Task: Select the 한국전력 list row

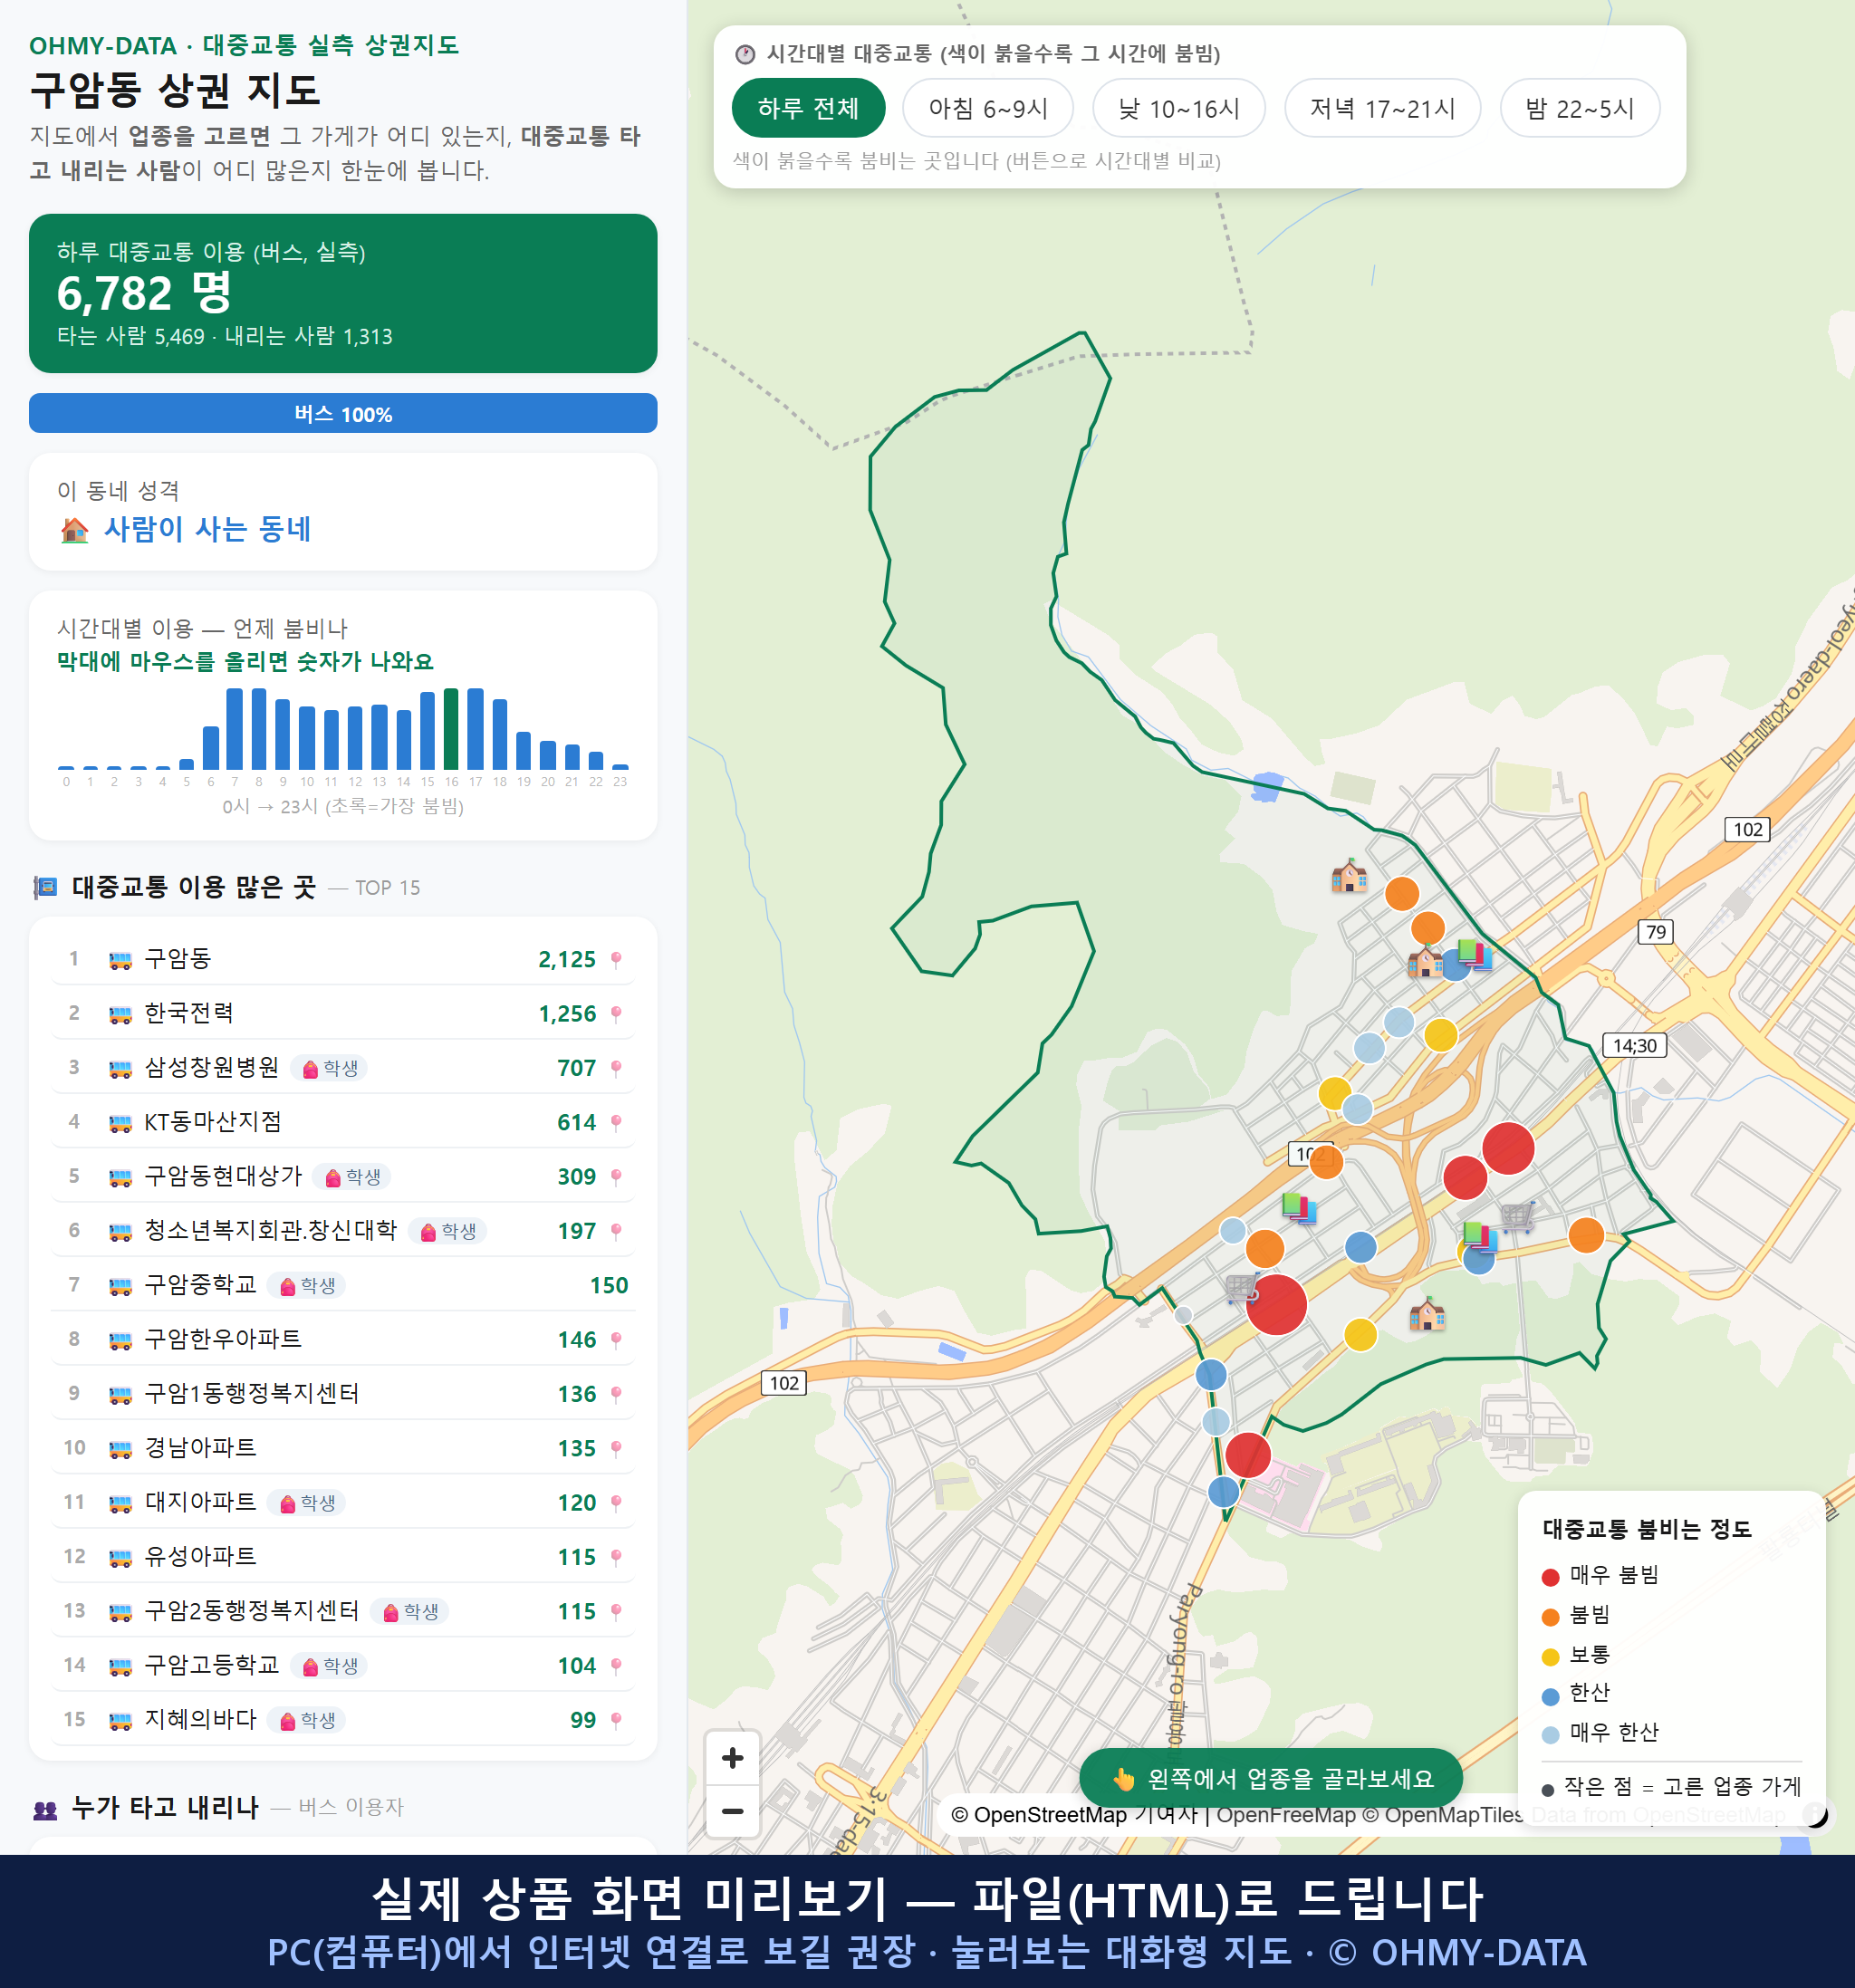Action: (x=343, y=1013)
